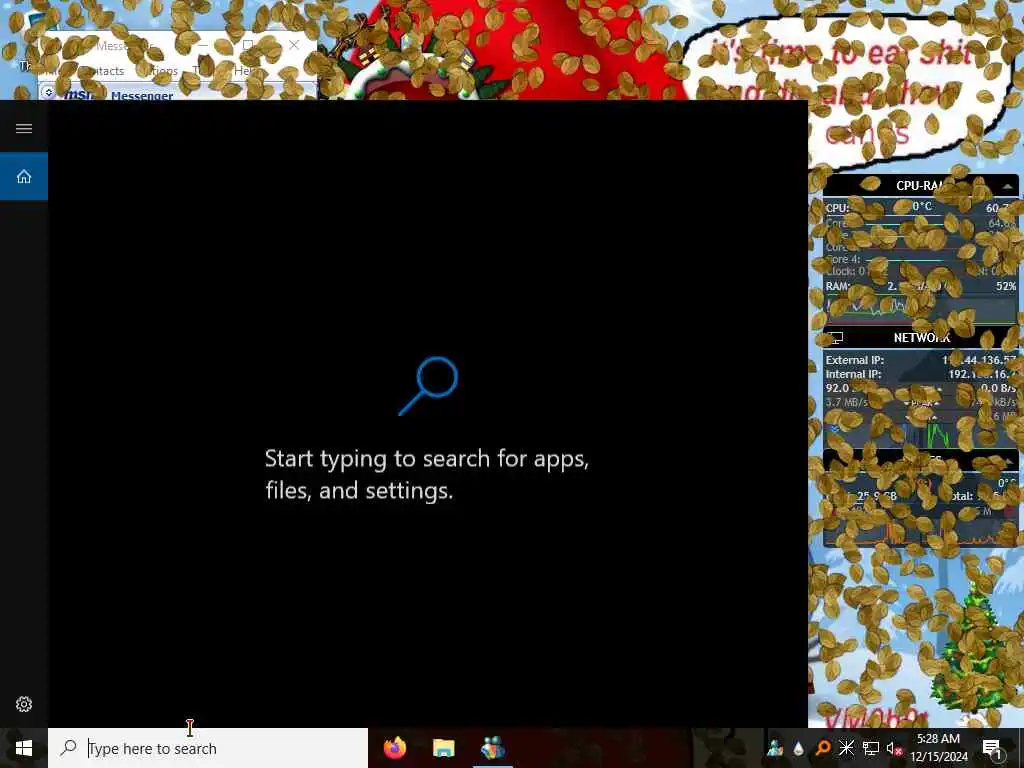Image resolution: width=1024 pixels, height=768 pixels.
Task: Open the Action Center notifications icon
Action: coord(992,748)
